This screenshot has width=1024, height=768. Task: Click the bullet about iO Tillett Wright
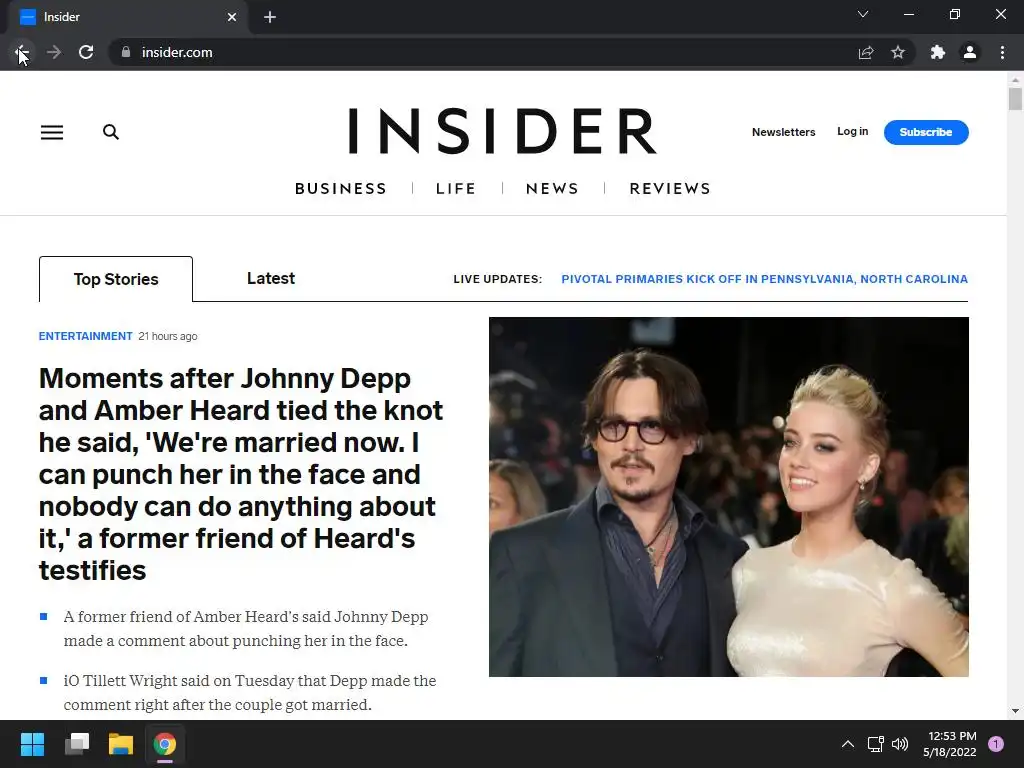[249, 692]
